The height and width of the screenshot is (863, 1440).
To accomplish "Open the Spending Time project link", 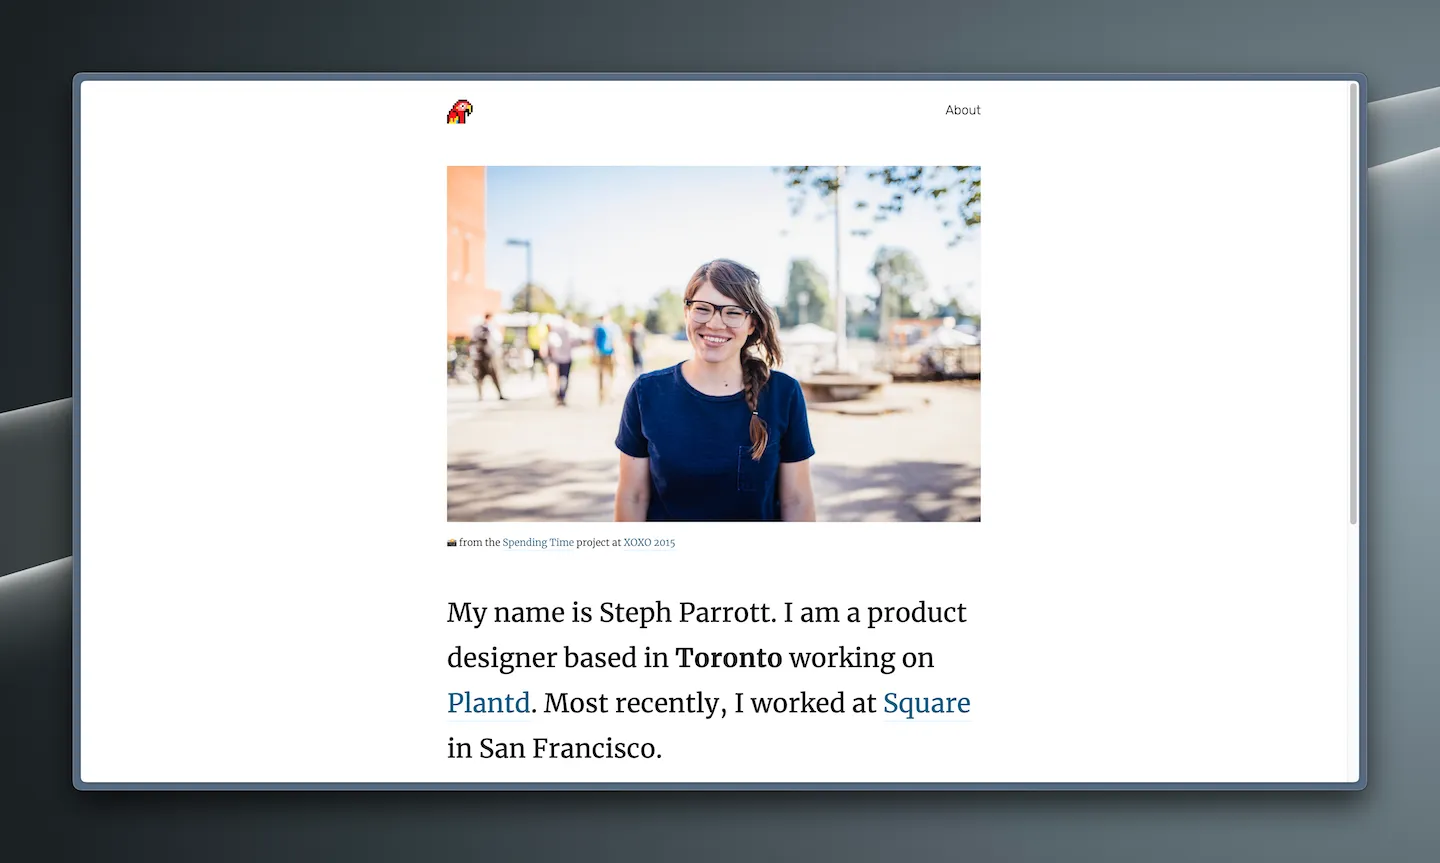I will point(538,542).
